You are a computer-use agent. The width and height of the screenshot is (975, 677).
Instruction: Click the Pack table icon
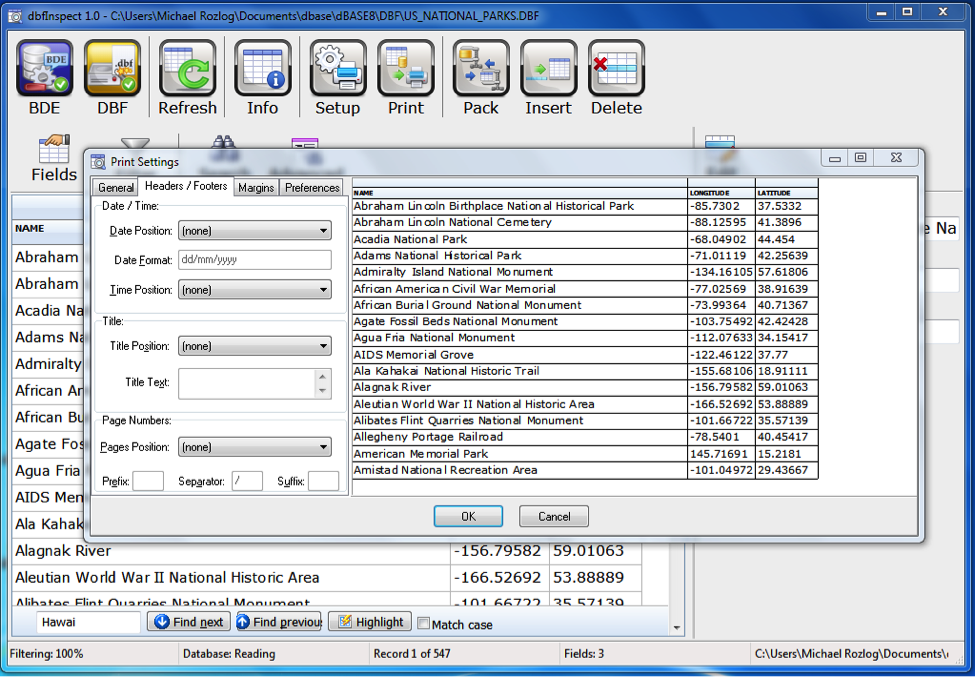[x=481, y=68]
